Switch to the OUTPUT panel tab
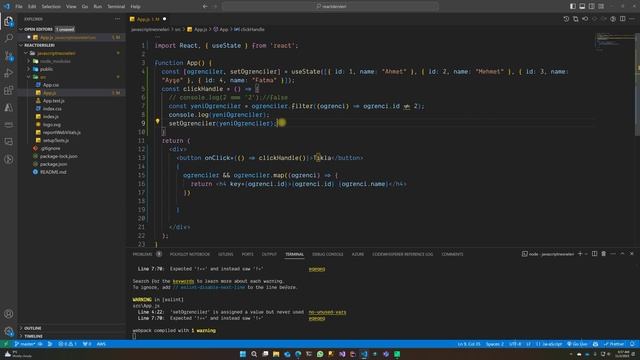Image resolution: width=640 pixels, height=360 pixels. click(269, 254)
